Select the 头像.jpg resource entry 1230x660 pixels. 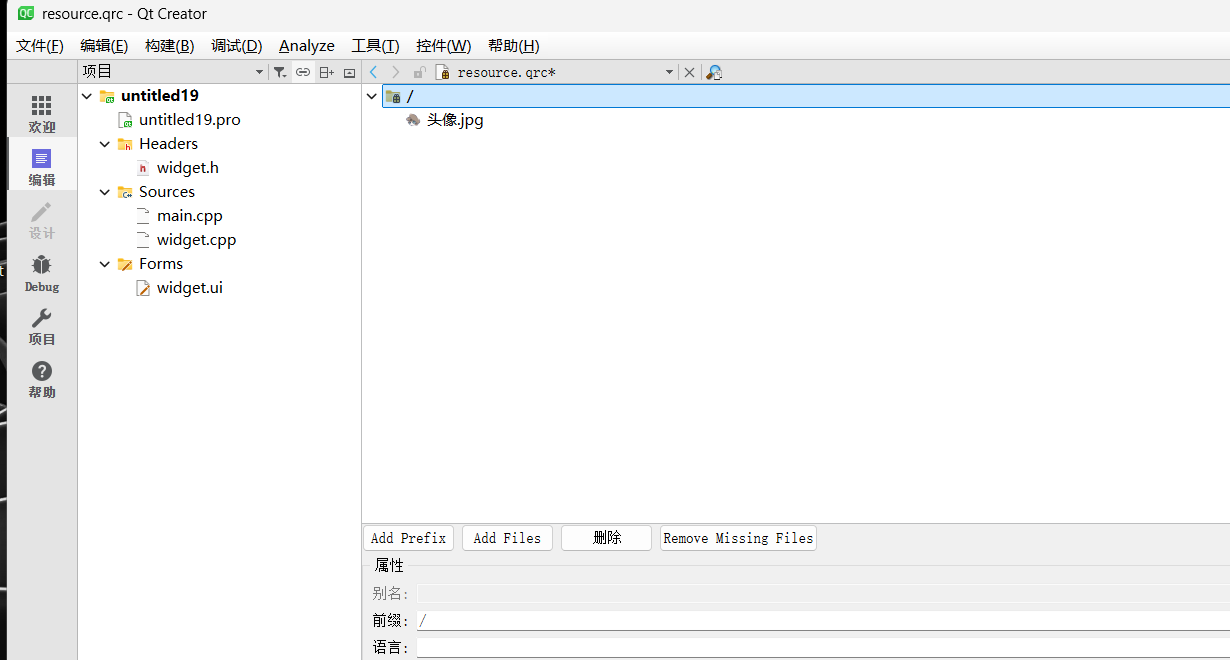point(455,120)
